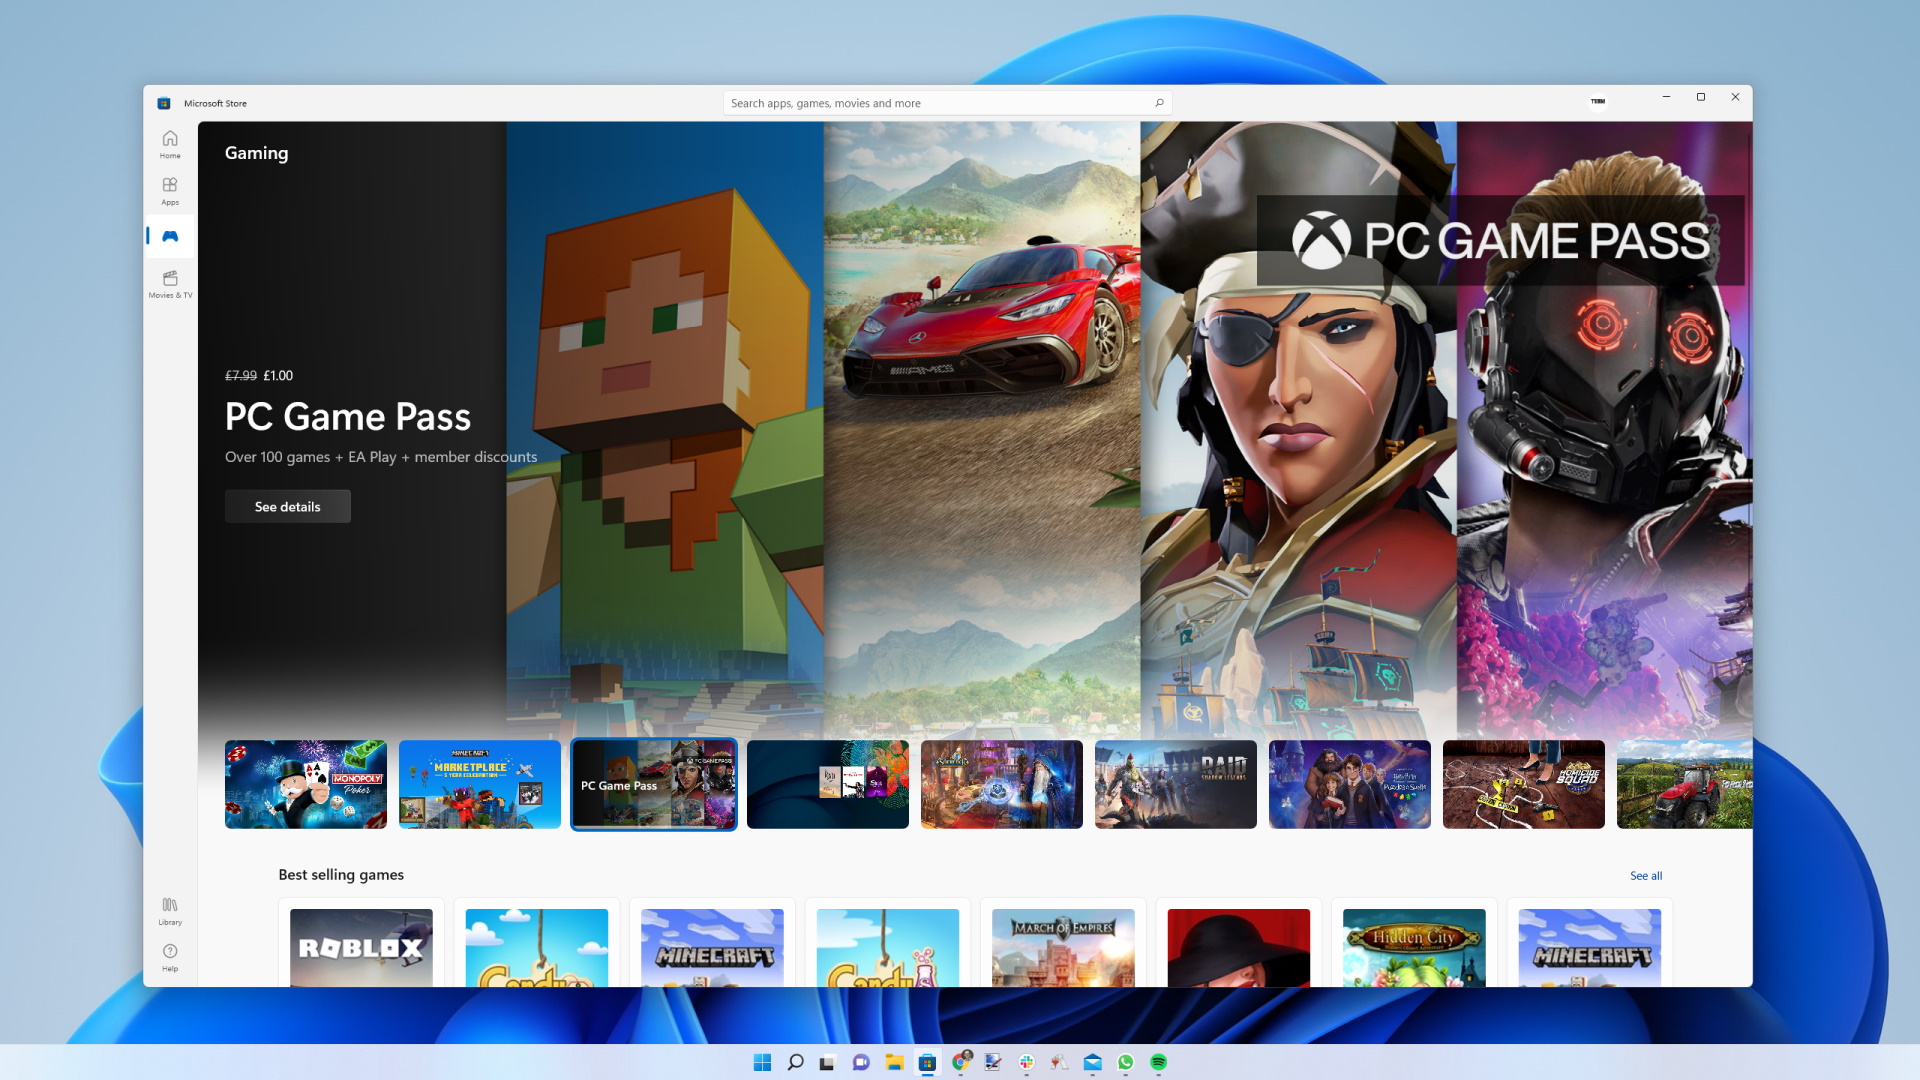Open WhatsApp from the Windows taskbar
1920x1080 pixels.
(1126, 1062)
